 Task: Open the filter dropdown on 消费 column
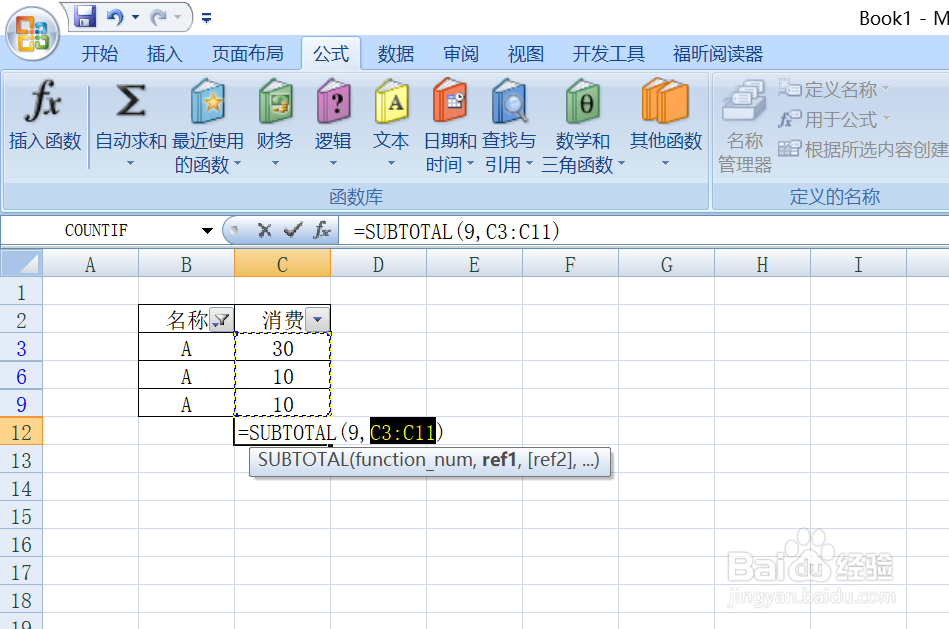coord(317,319)
